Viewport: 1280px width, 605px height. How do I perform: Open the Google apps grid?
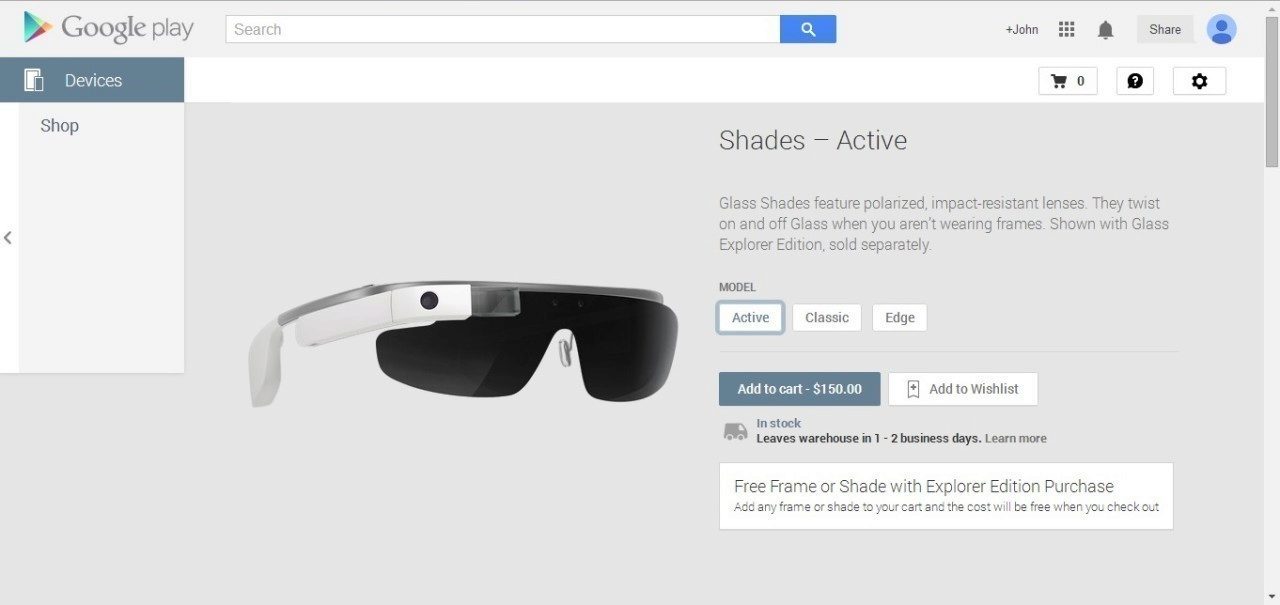tap(1066, 29)
